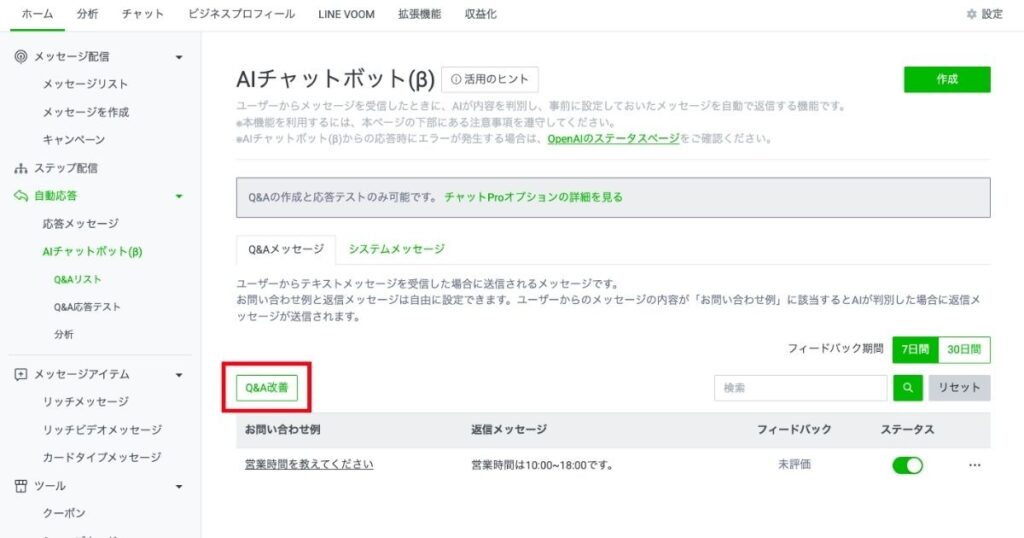The height and width of the screenshot is (538, 1024).
Task: Click the message broadcast target icon
Action: (21, 57)
